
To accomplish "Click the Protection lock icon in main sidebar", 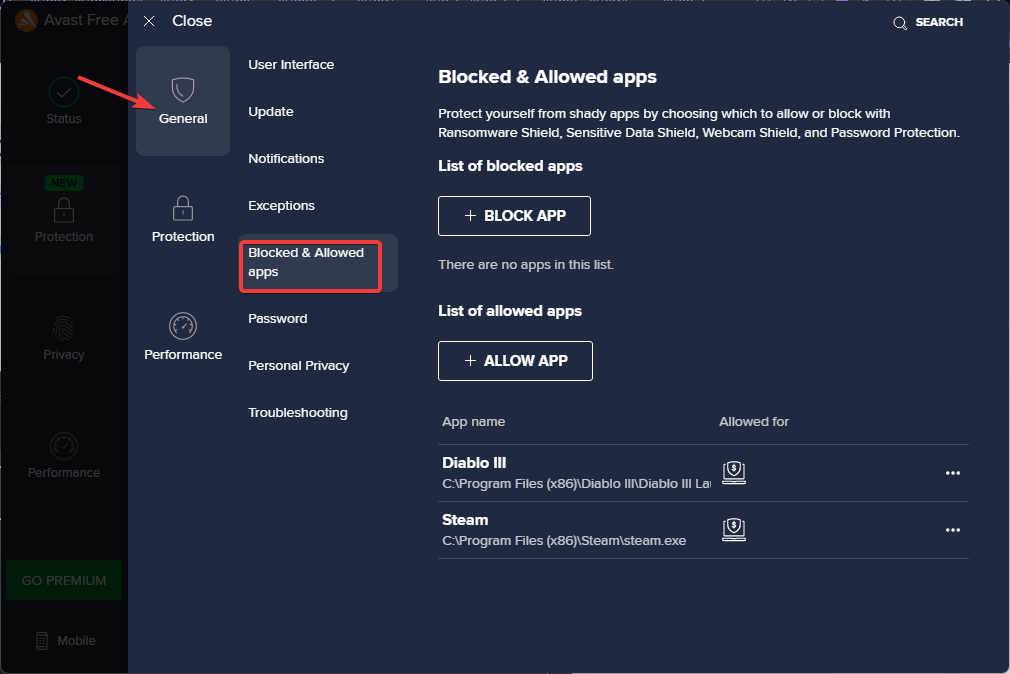I will point(64,210).
